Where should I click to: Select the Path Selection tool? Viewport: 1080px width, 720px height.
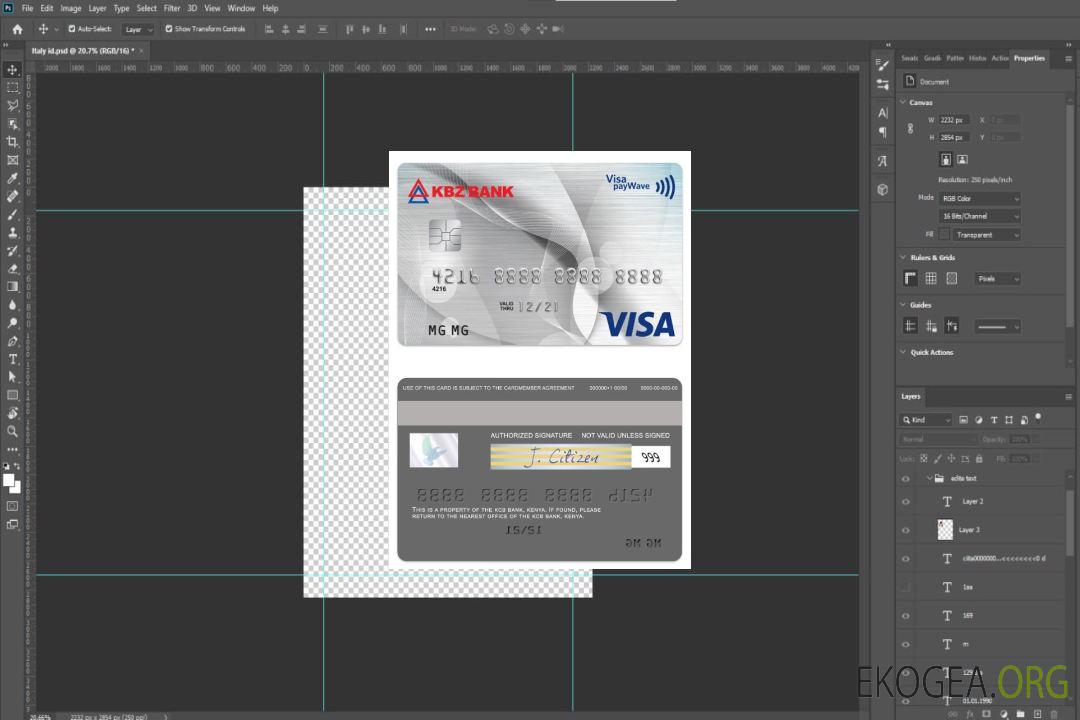12,377
